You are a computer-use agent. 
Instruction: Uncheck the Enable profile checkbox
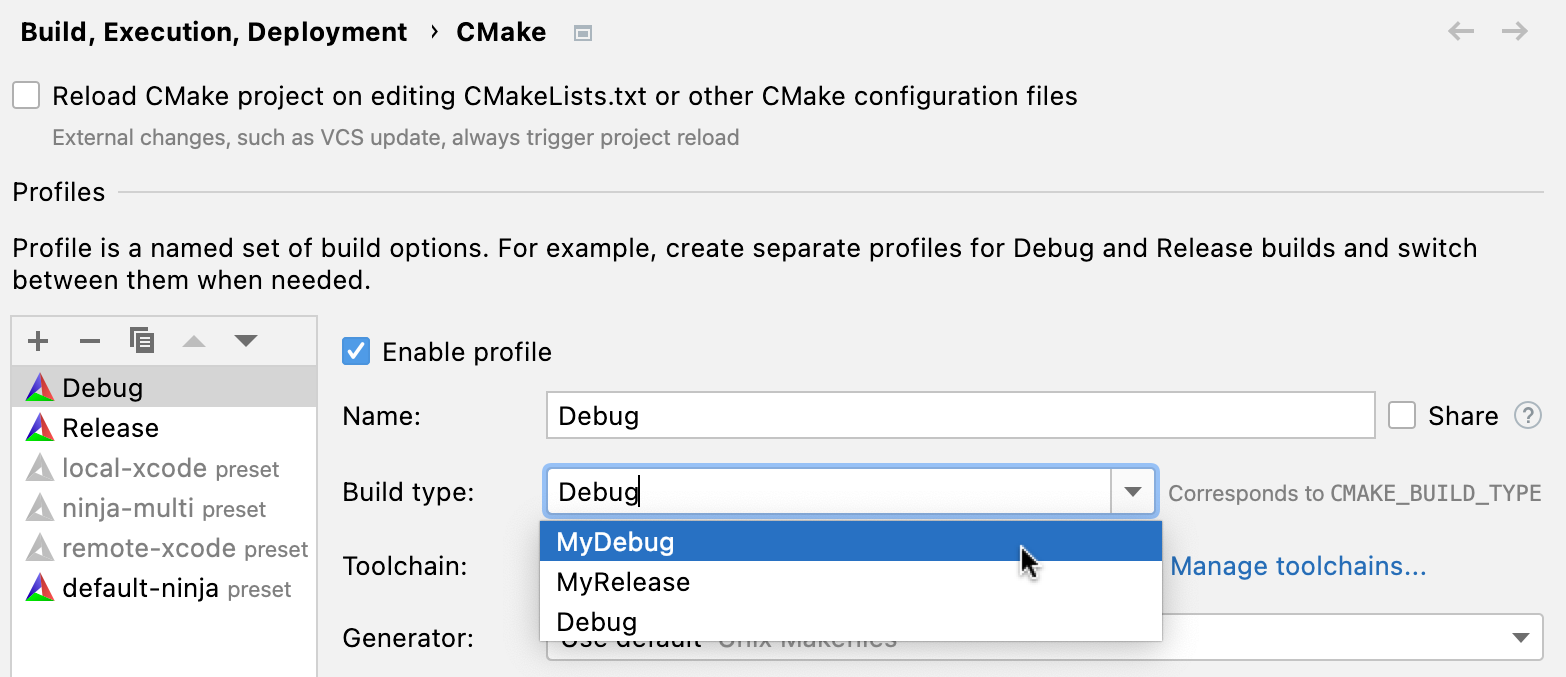click(356, 352)
